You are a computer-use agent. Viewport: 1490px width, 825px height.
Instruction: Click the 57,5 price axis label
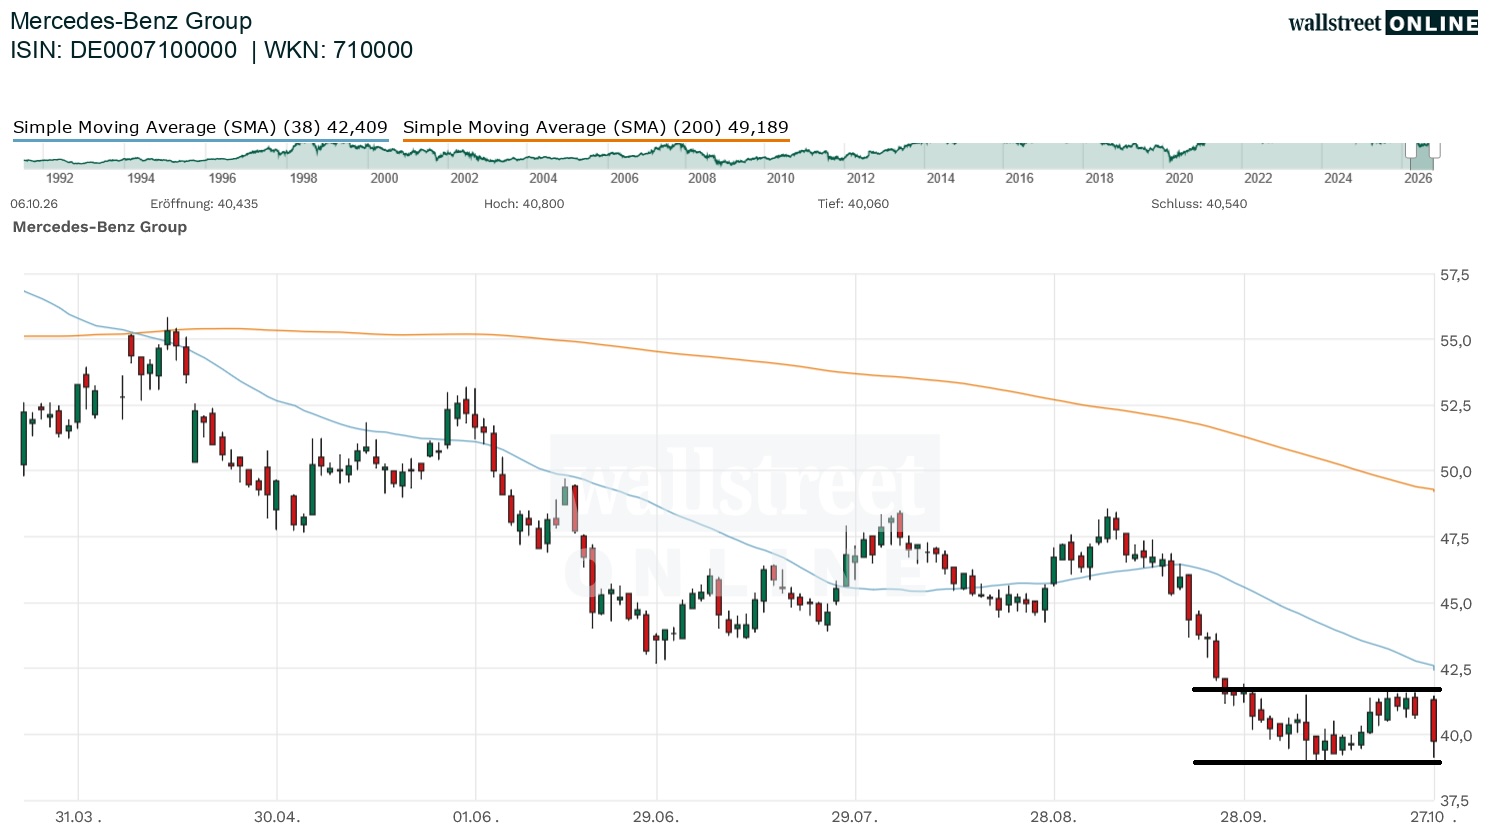(1455, 275)
